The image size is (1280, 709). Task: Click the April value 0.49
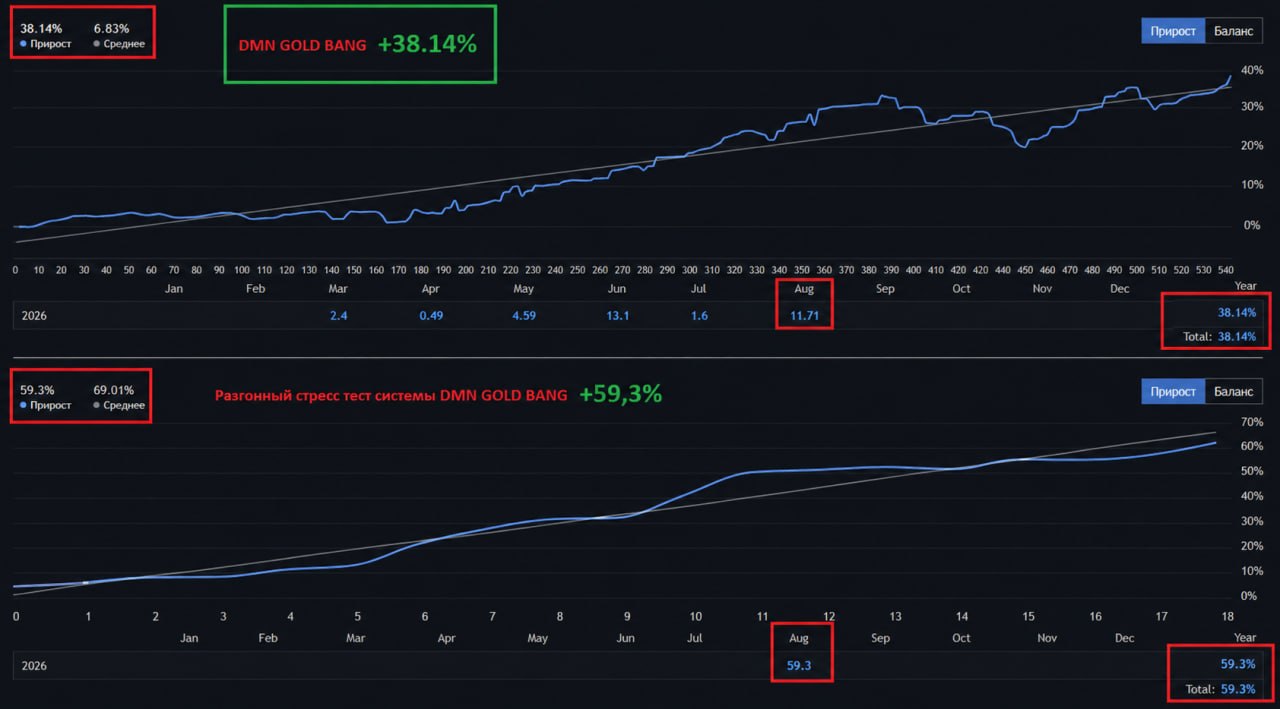(431, 315)
